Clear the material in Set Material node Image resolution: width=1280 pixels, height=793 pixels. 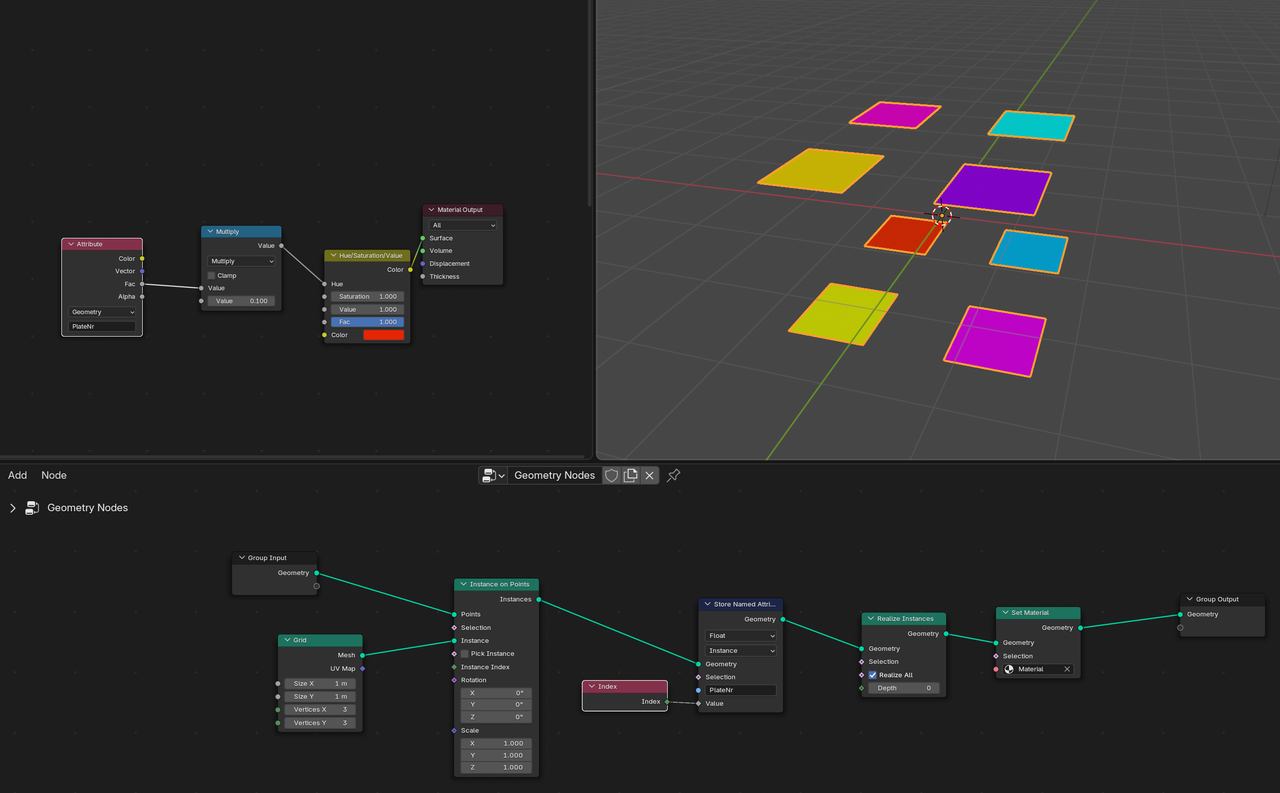1067,669
